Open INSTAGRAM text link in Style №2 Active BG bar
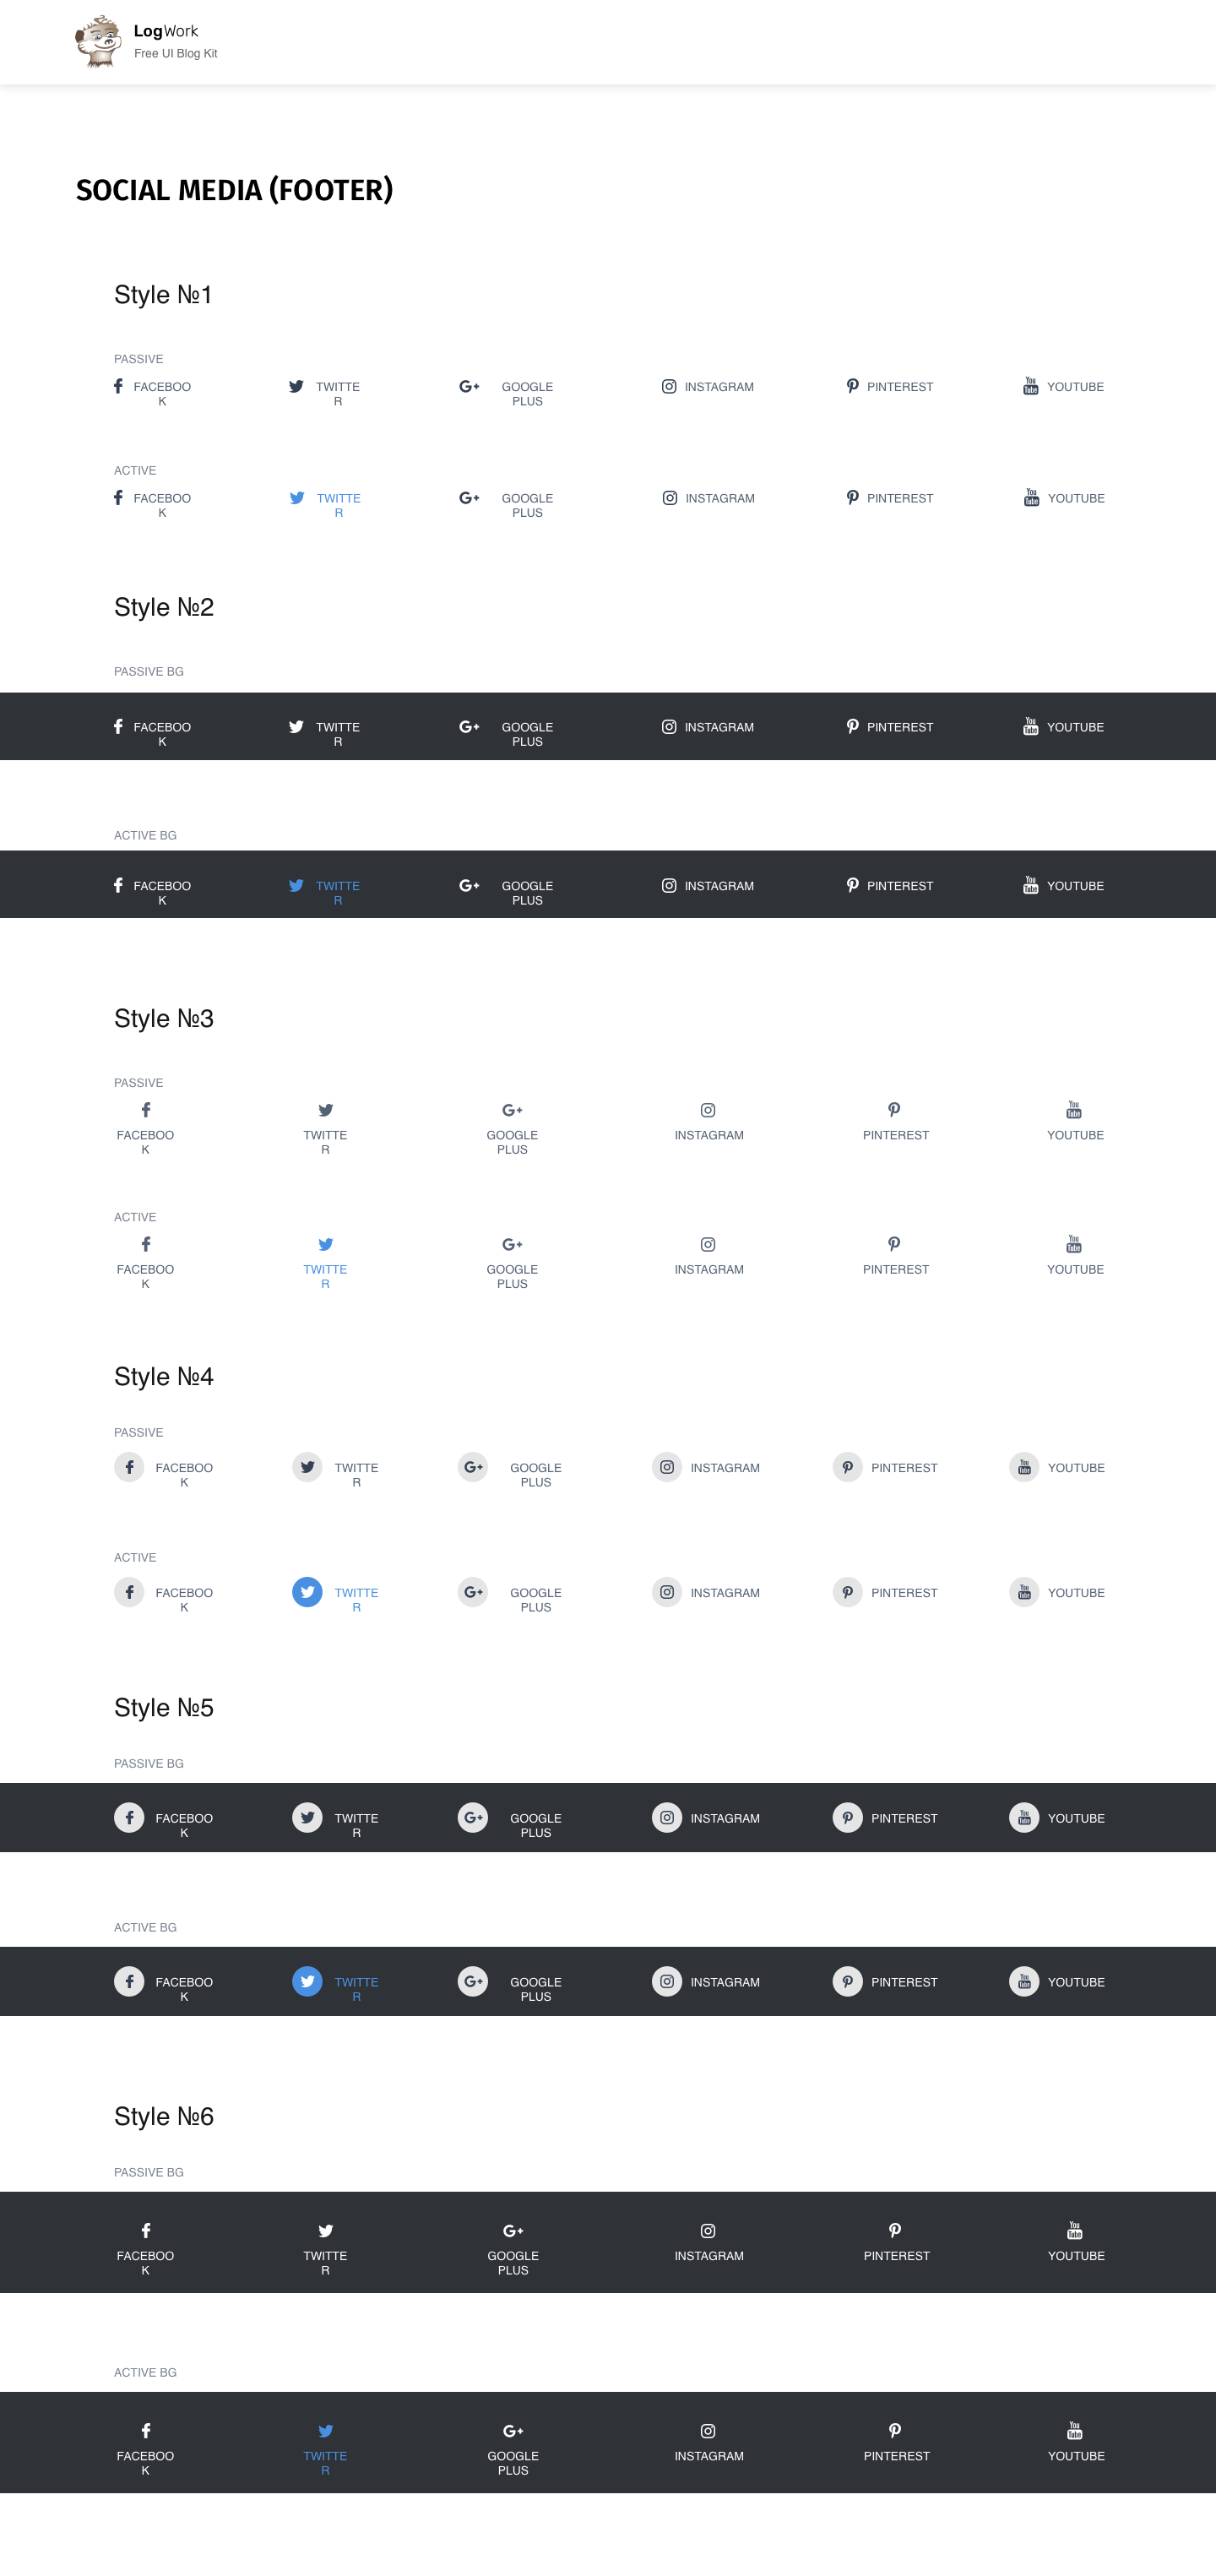The height and width of the screenshot is (2576, 1216). pos(719,886)
